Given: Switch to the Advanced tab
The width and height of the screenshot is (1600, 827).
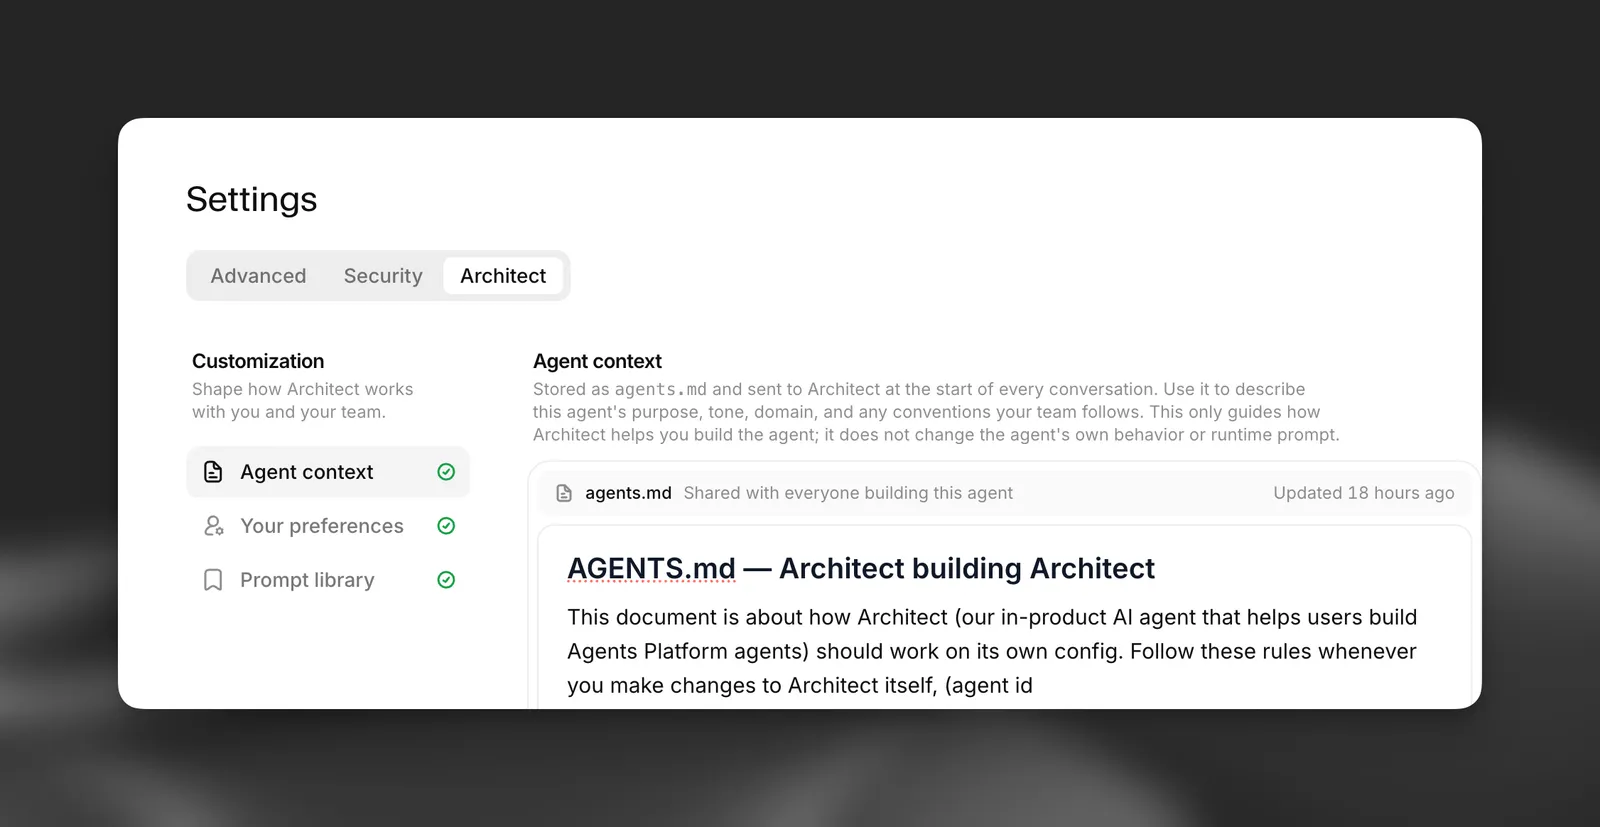Looking at the screenshot, I should [x=258, y=276].
